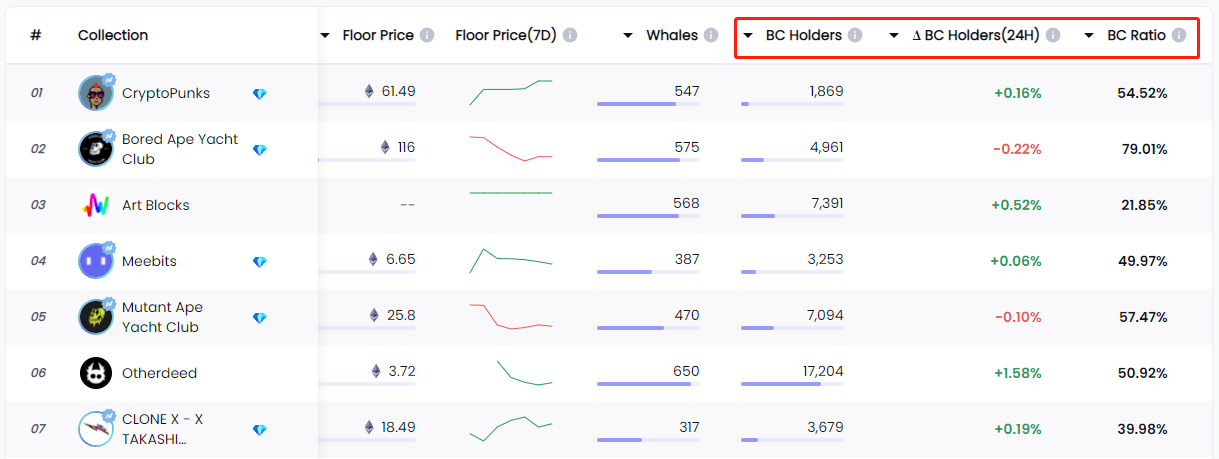Click diamond badge beside Mutant Ape Yacht Club

(x=260, y=318)
